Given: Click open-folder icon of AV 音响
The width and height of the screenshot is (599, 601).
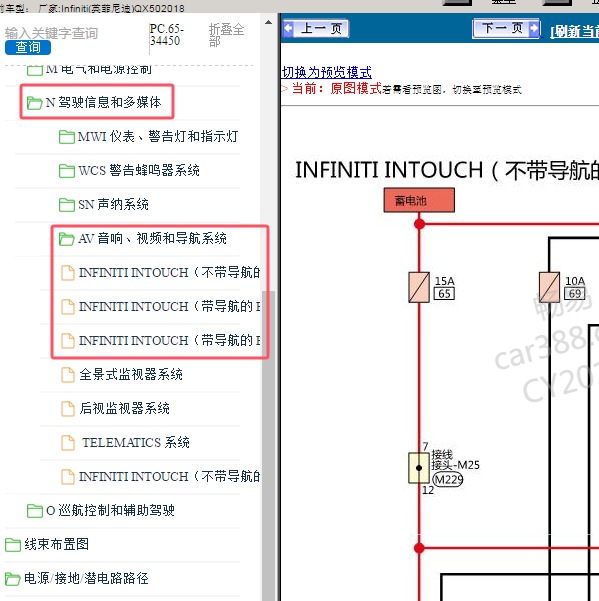Looking at the screenshot, I should point(67,239).
